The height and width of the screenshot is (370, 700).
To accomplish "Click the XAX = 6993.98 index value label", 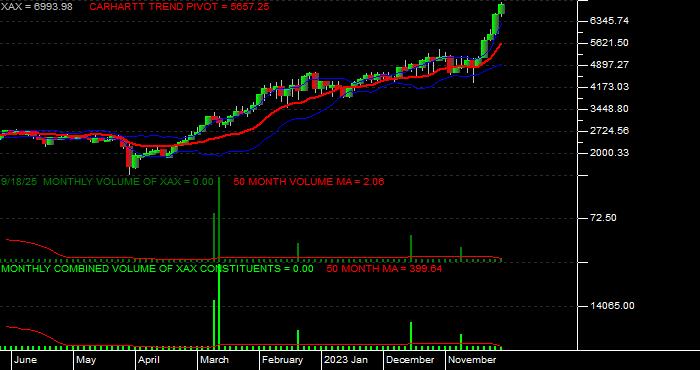I will pyautogui.click(x=37, y=7).
